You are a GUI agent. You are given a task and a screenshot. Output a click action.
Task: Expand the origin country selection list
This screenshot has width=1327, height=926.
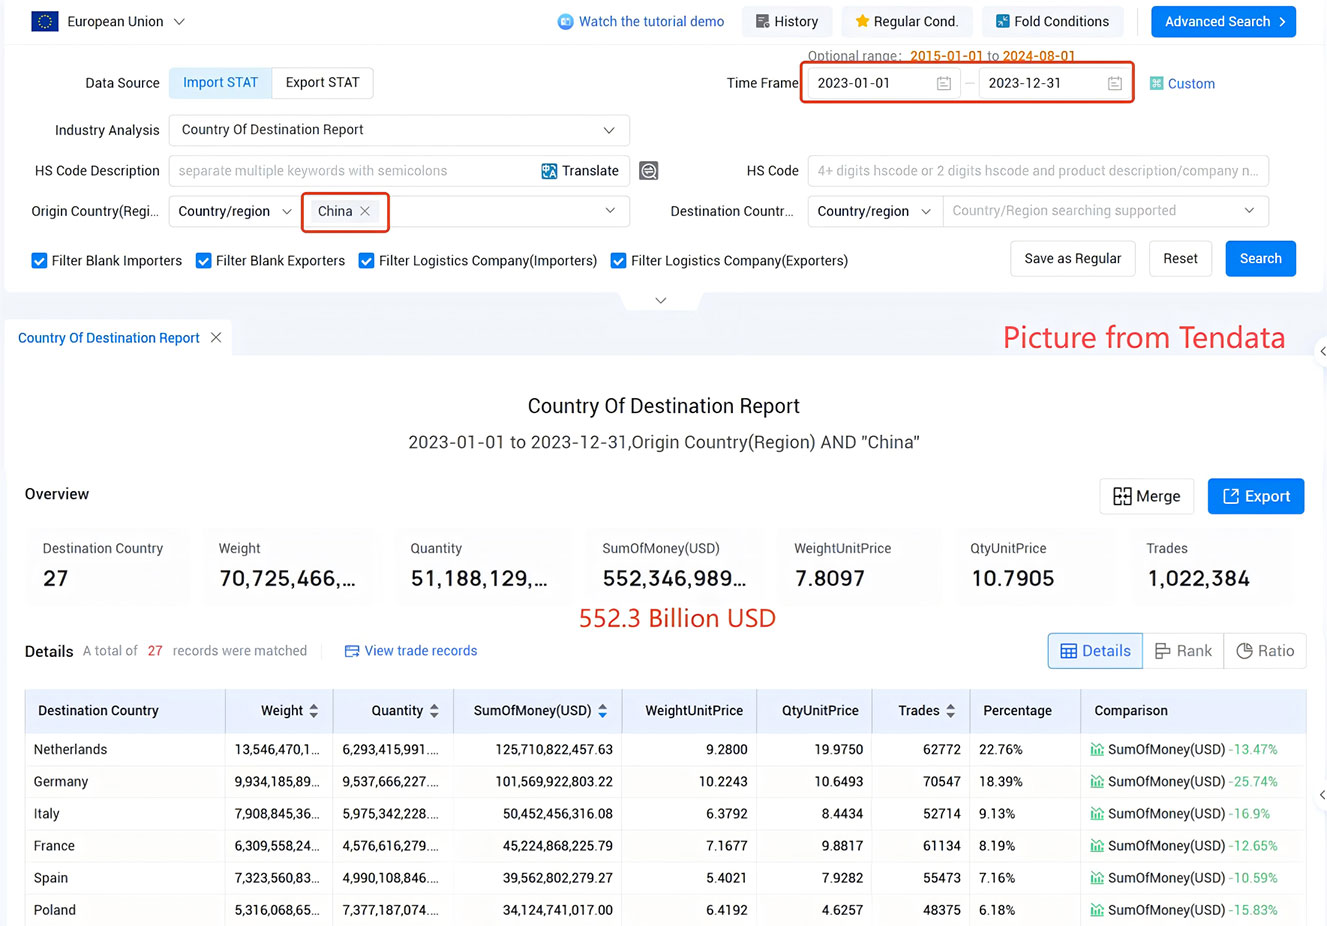click(610, 211)
